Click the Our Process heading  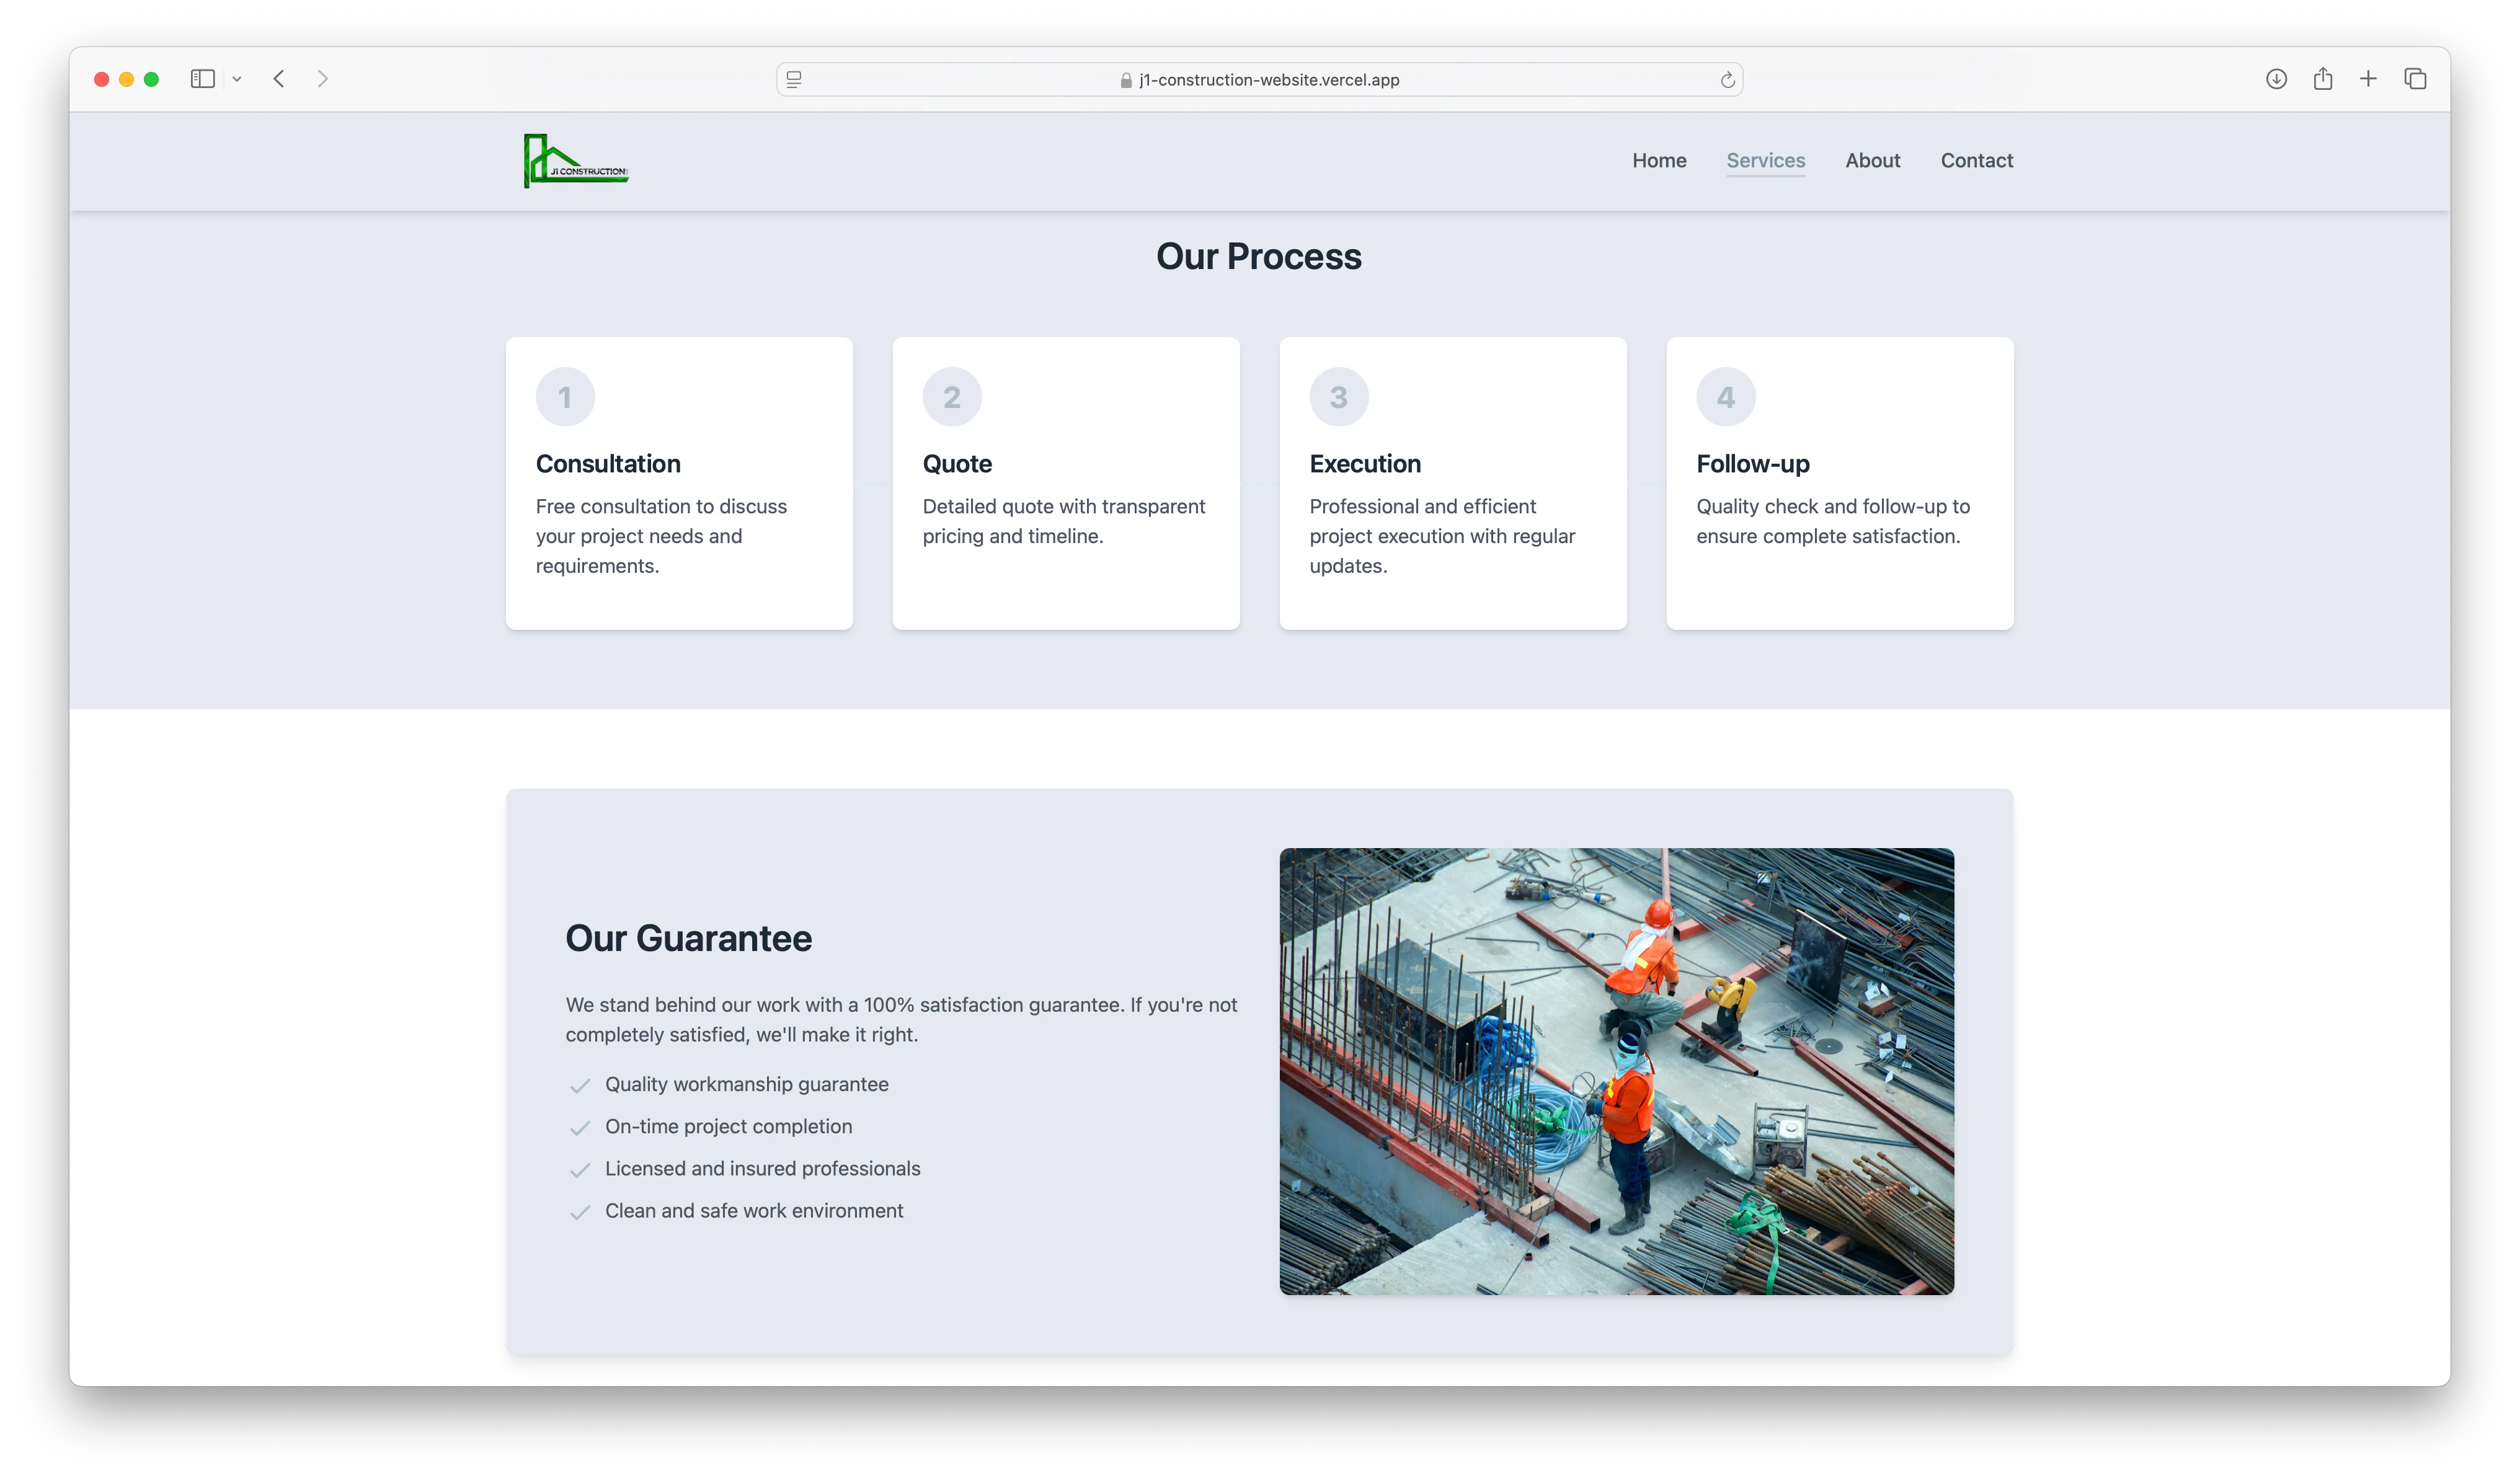click(x=1259, y=257)
